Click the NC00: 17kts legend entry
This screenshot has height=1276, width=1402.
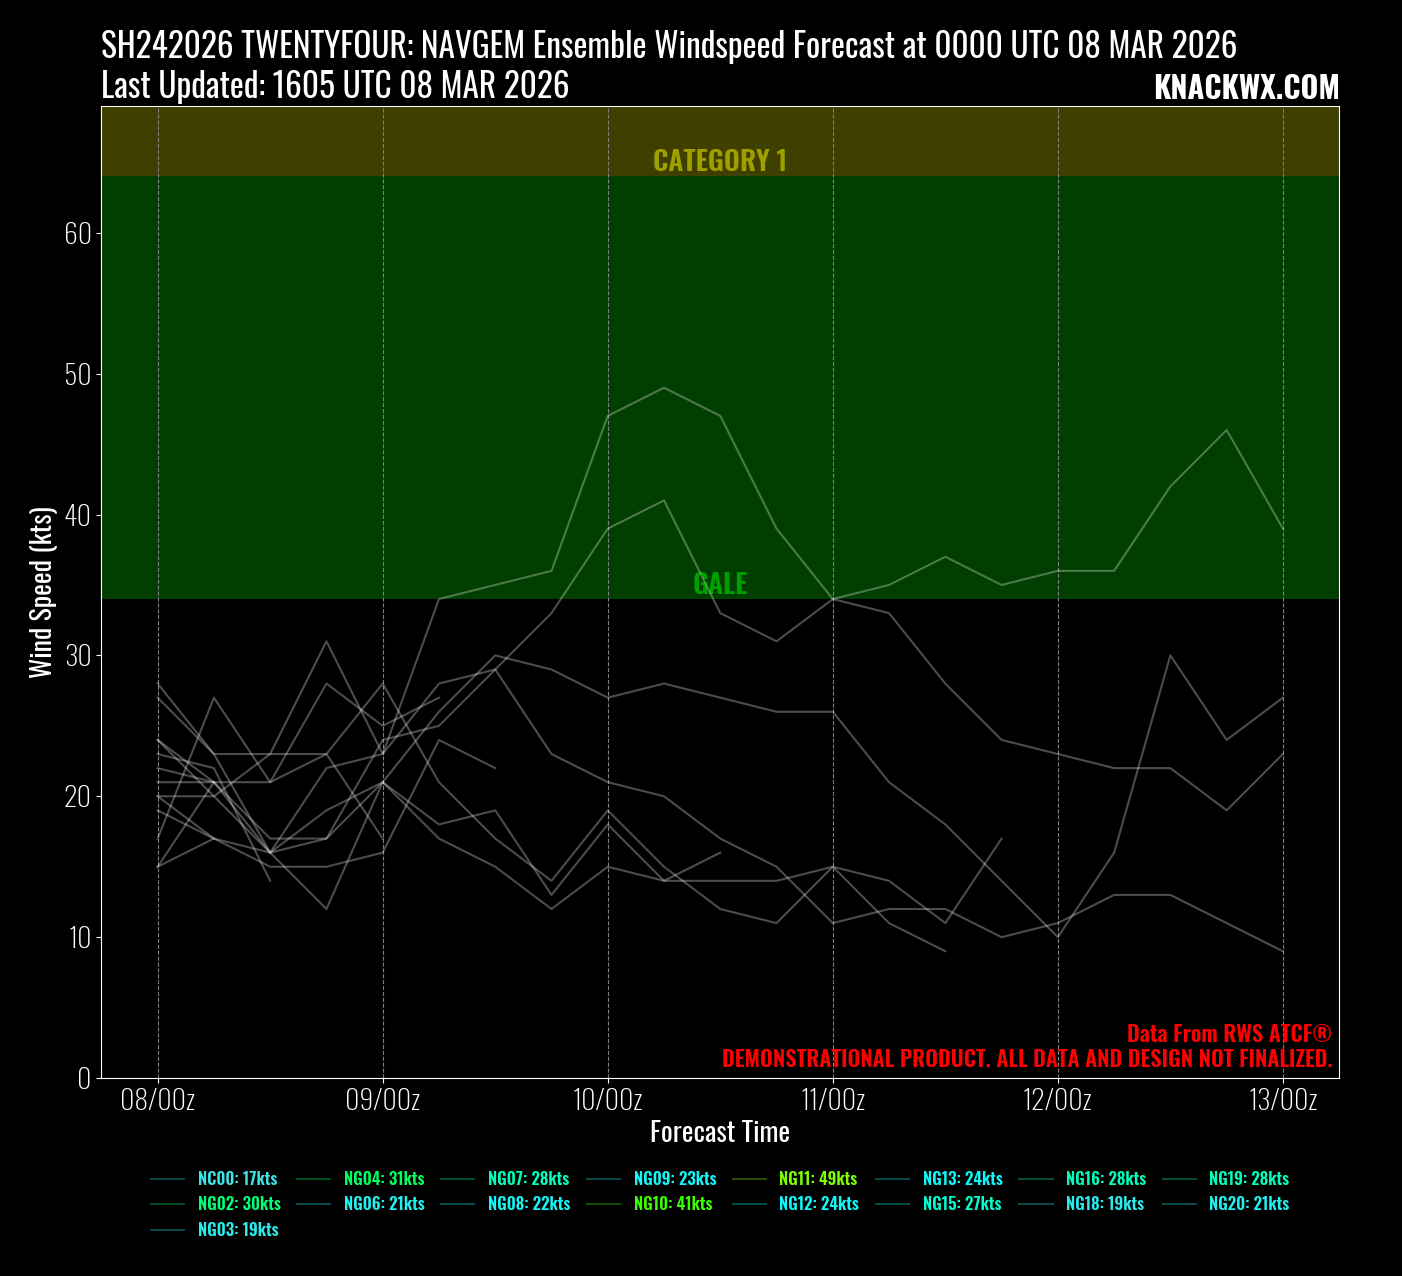click(237, 1179)
